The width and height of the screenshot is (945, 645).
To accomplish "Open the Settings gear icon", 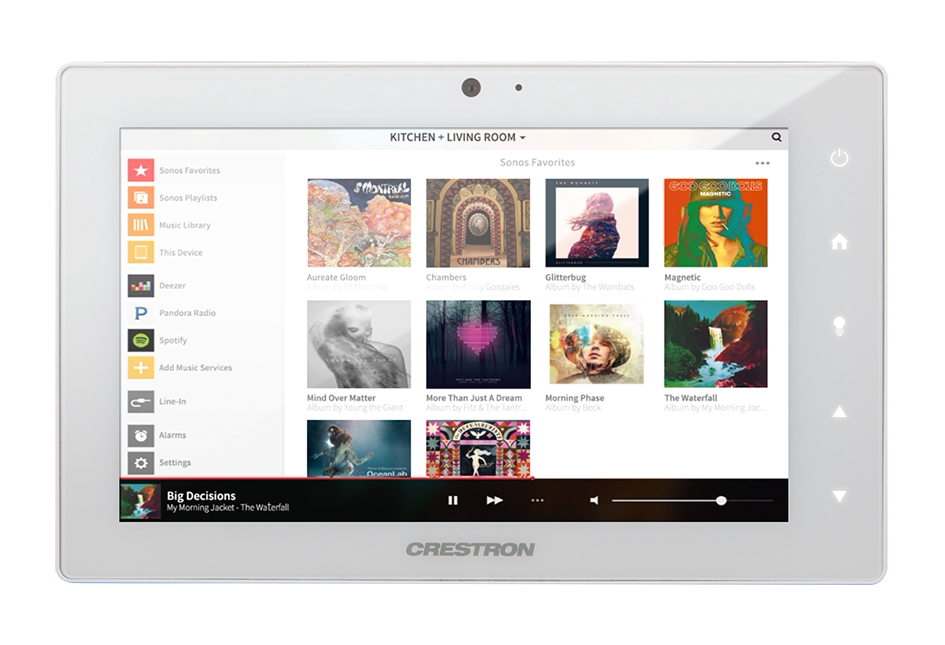I will pyautogui.click(x=140, y=463).
